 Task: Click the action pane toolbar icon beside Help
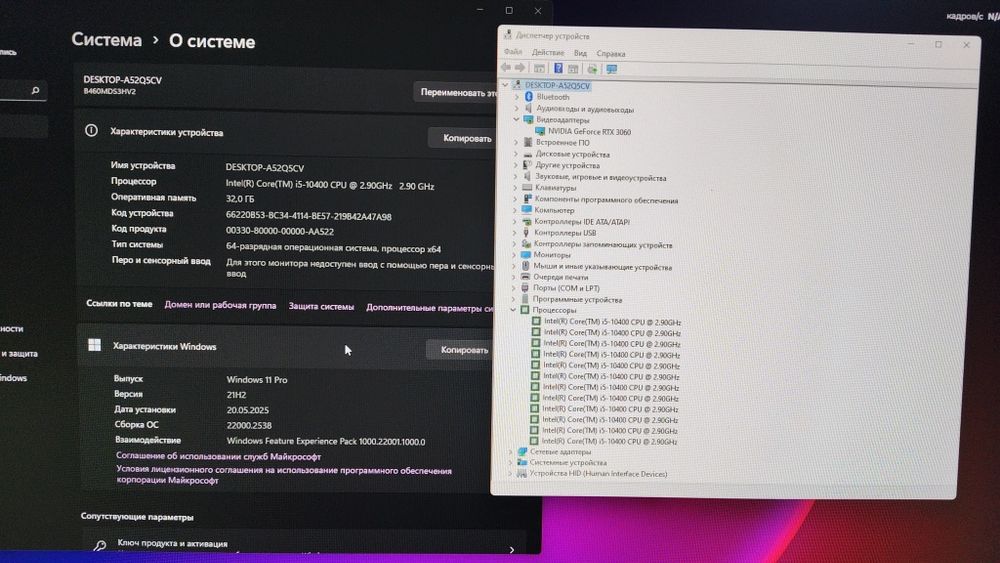(x=573, y=69)
